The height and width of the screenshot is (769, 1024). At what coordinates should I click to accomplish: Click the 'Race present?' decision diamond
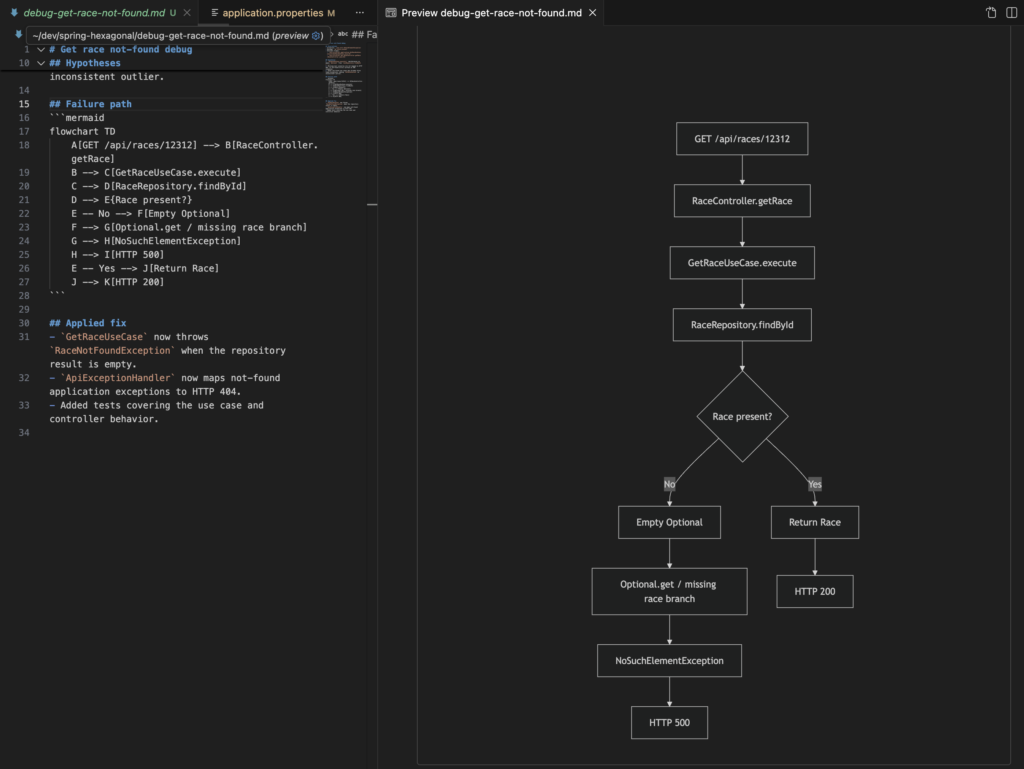click(742, 416)
